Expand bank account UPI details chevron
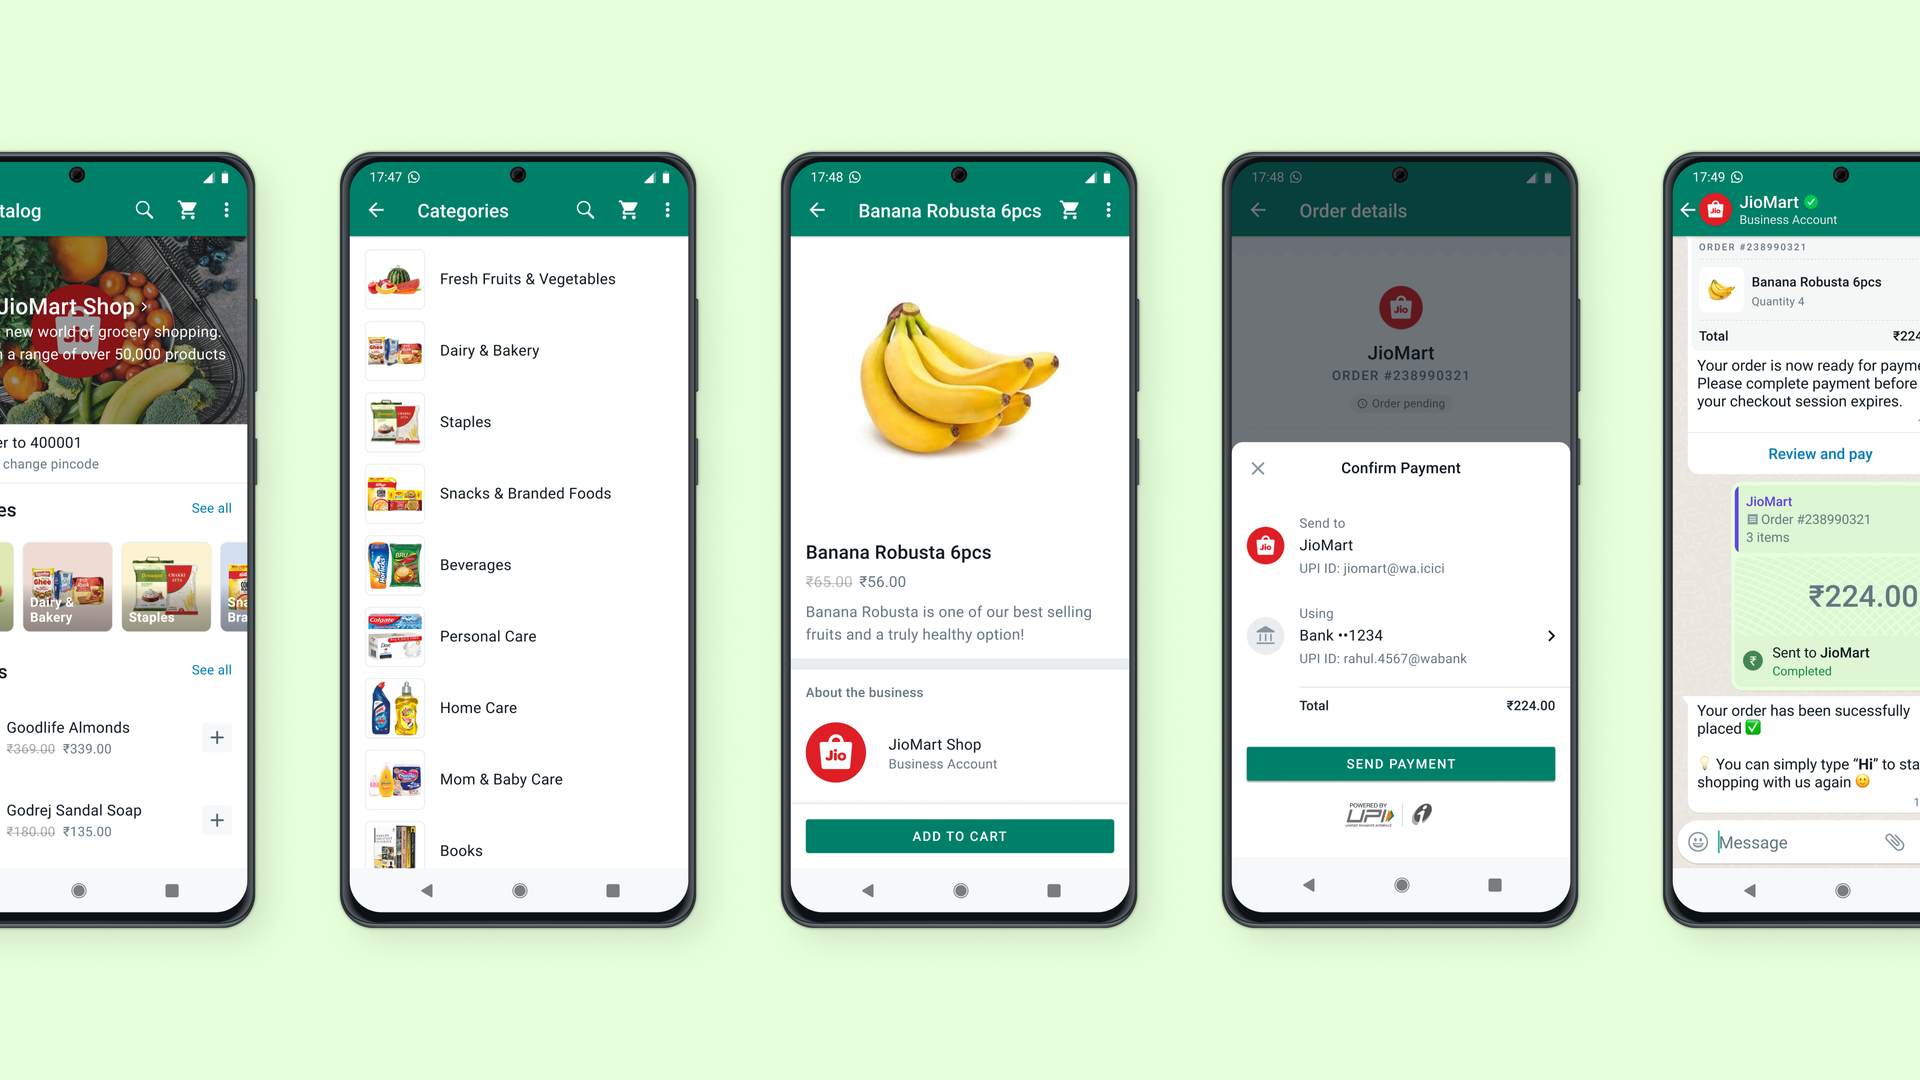 pyautogui.click(x=1549, y=634)
